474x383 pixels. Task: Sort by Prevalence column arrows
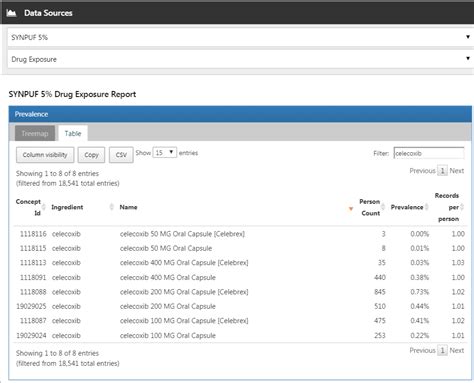click(427, 207)
